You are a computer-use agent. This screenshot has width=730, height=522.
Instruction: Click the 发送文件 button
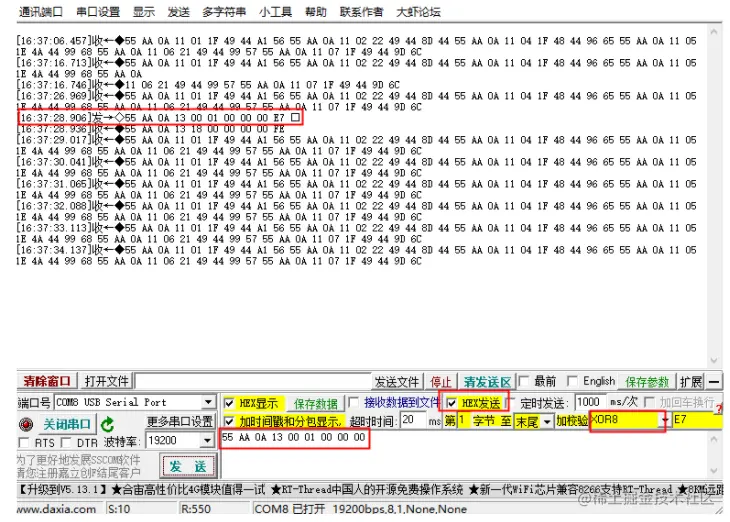pos(397,382)
